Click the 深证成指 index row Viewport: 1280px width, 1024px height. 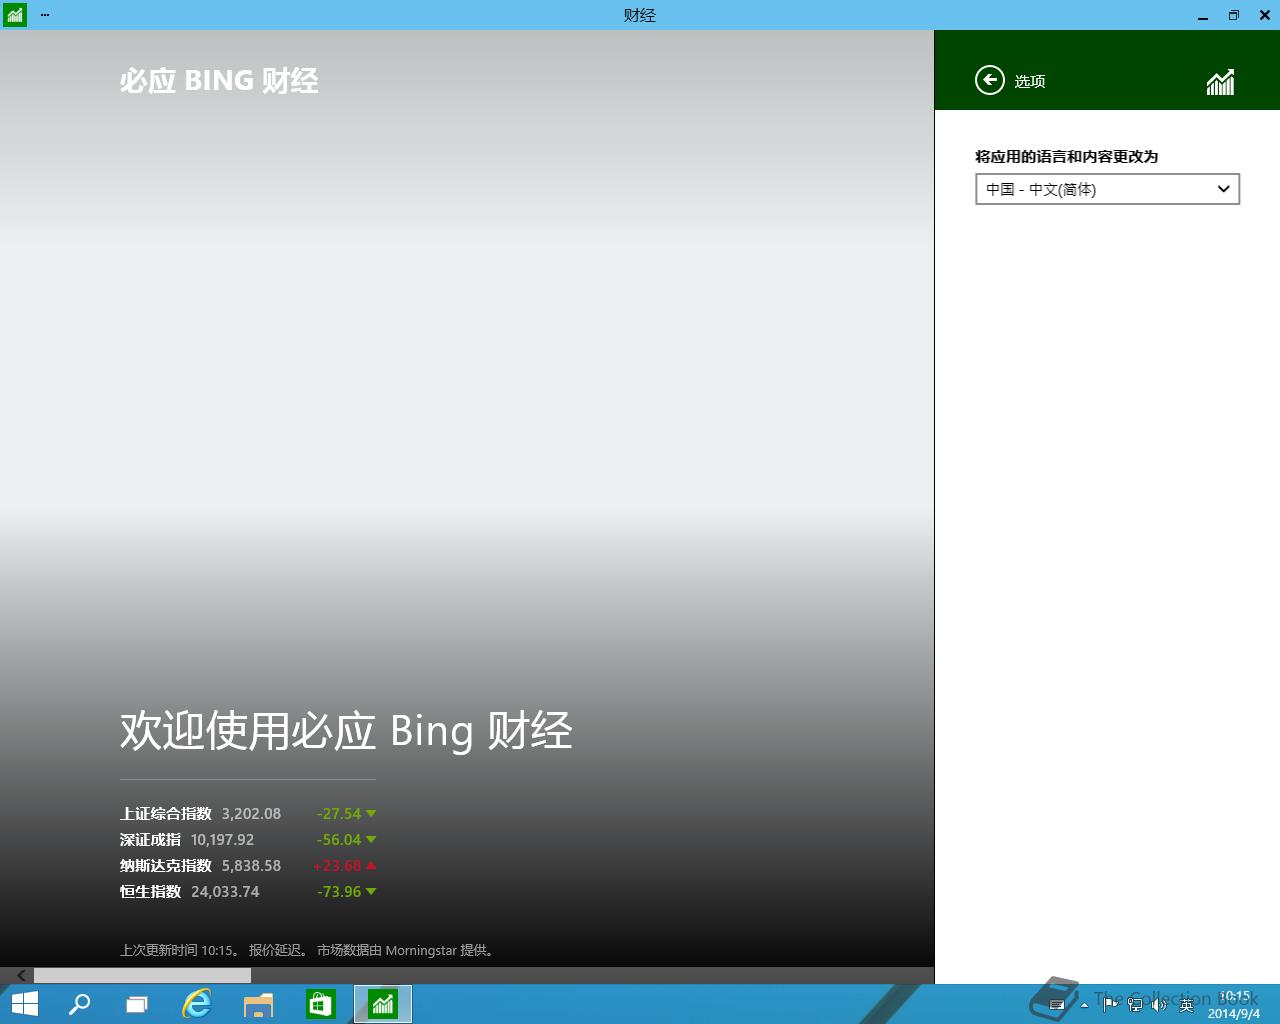pos(248,840)
